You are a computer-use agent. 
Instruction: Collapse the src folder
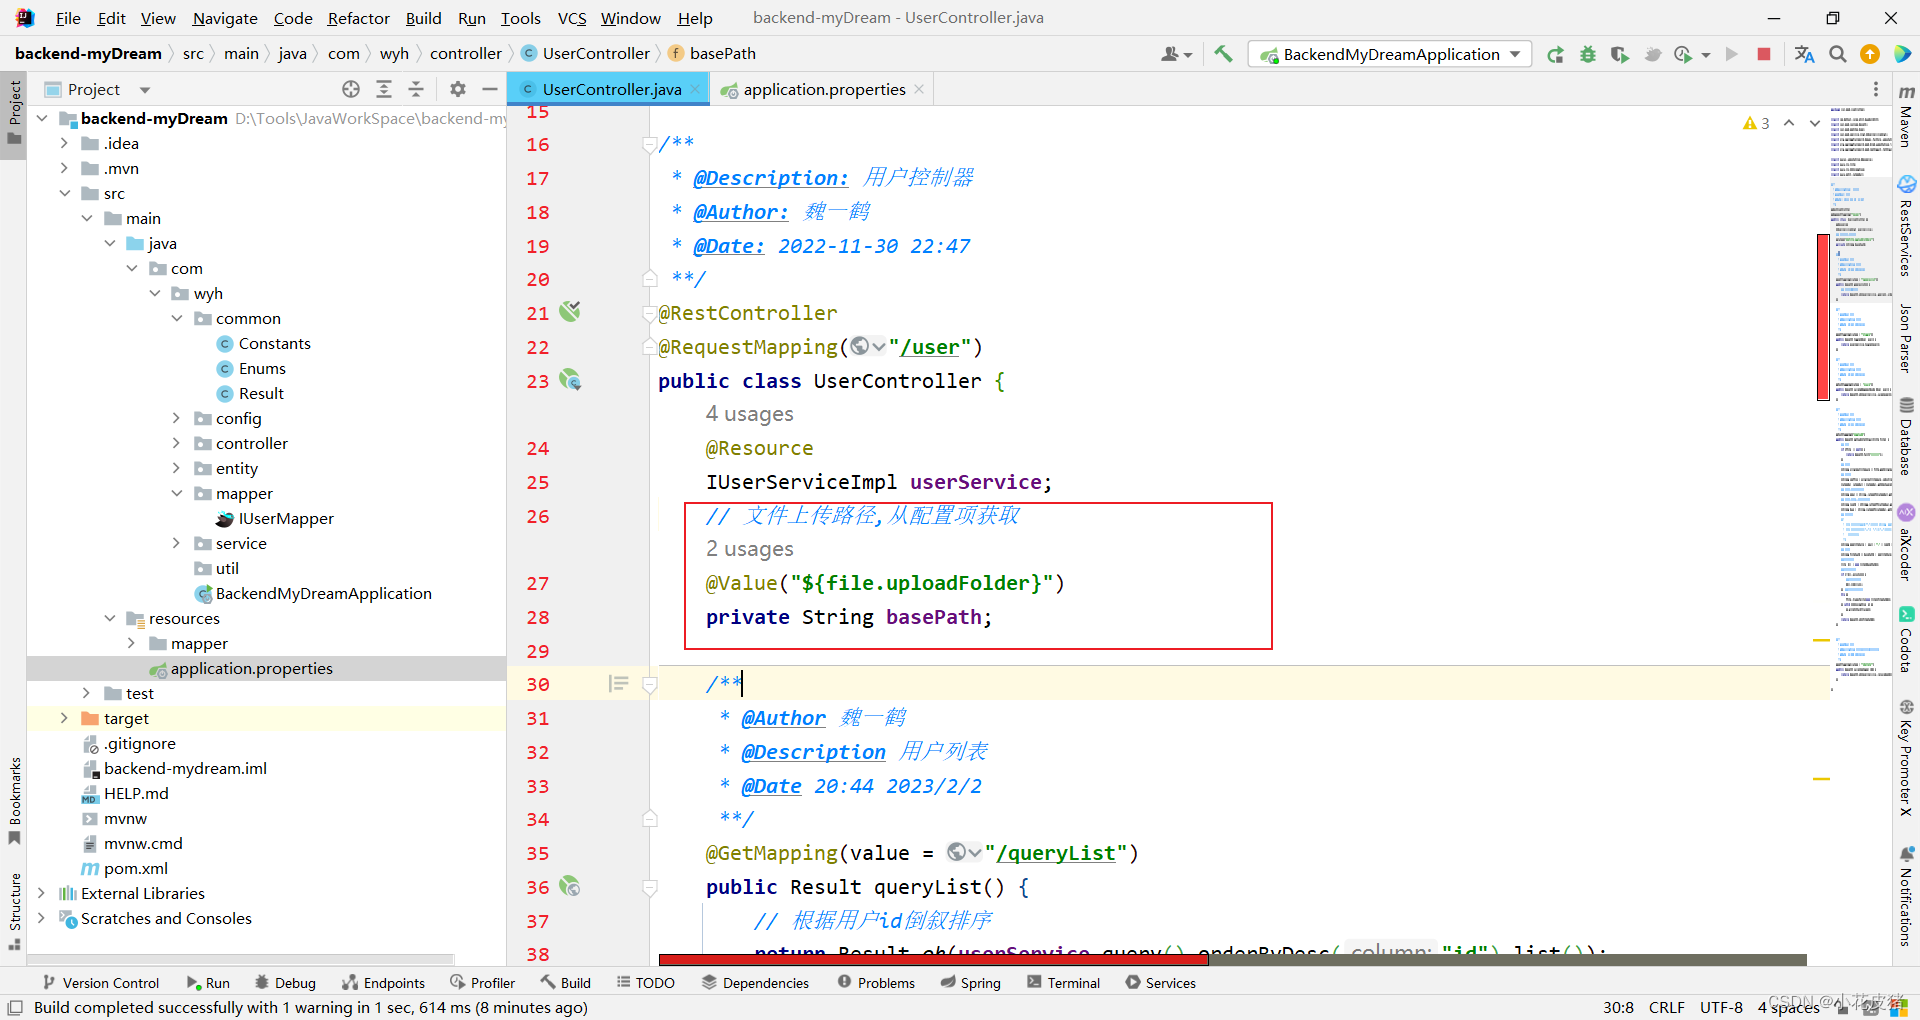point(64,193)
